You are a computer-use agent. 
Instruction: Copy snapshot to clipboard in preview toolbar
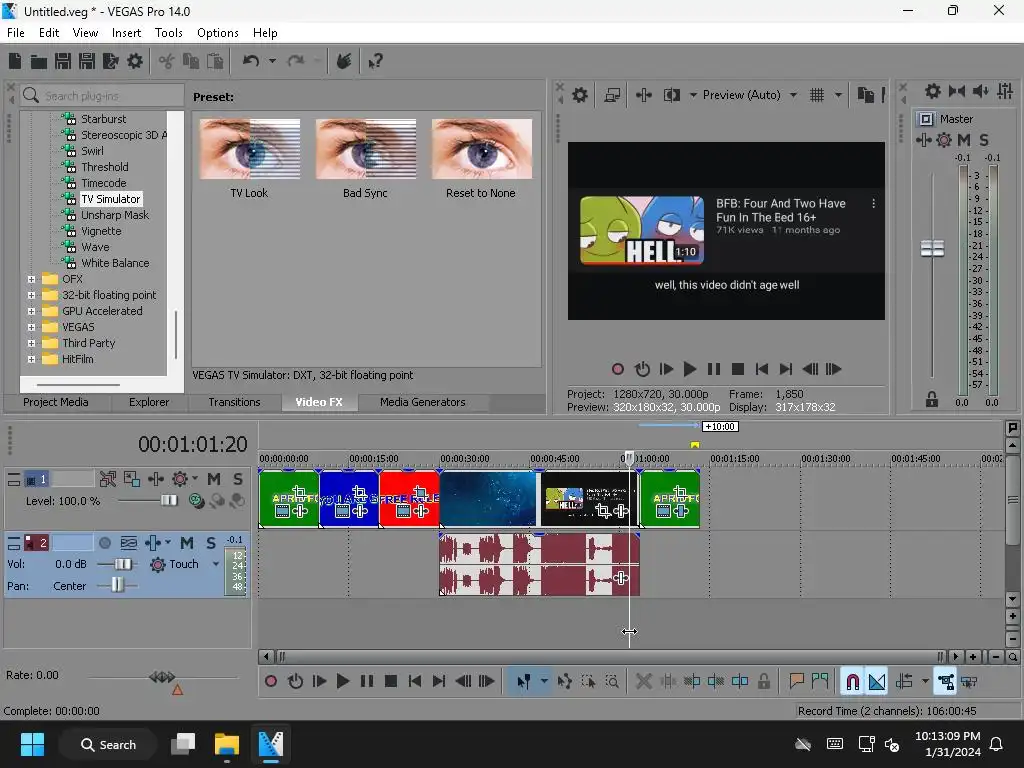pos(866,95)
